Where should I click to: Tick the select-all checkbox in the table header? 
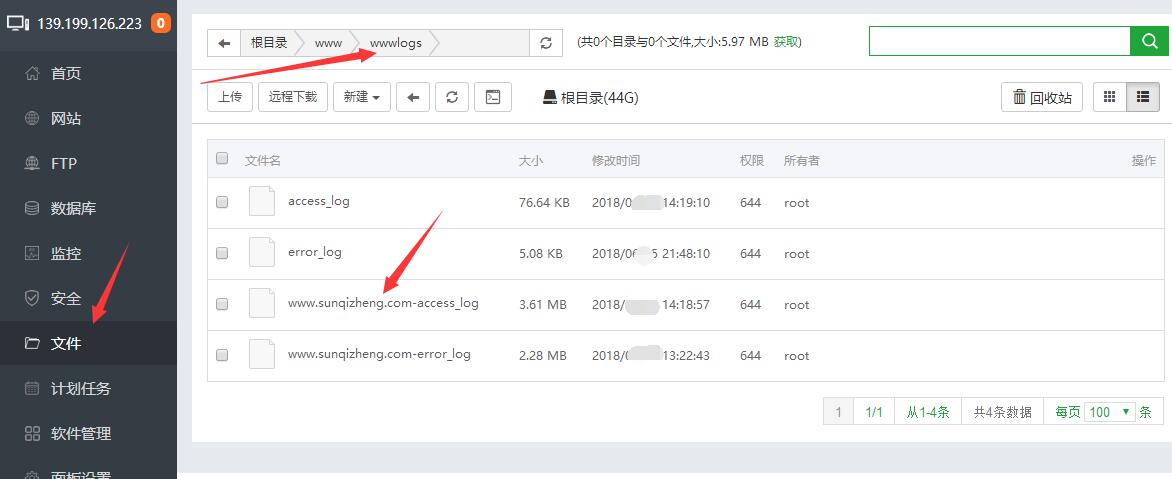pyautogui.click(x=222, y=158)
